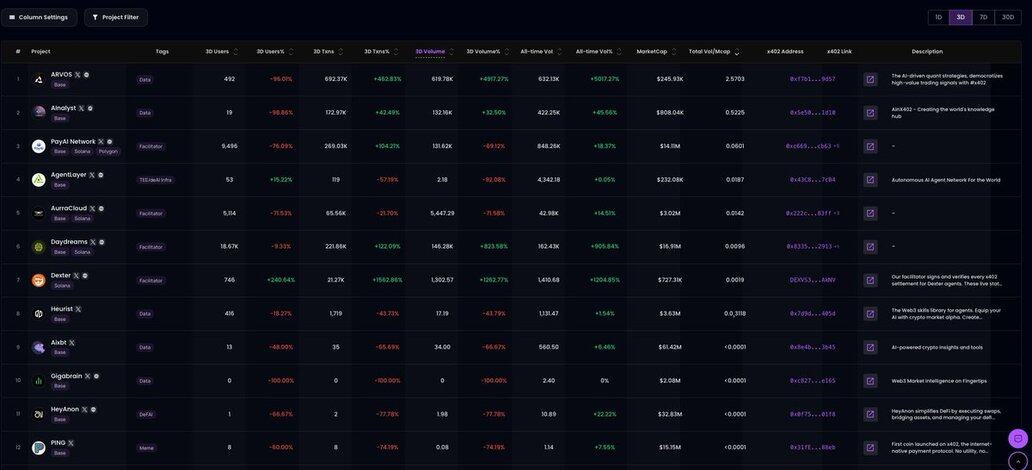Click the Facilitator tag on Daydreams row
Image resolution: width=1032 pixels, height=470 pixels.
[x=151, y=247]
